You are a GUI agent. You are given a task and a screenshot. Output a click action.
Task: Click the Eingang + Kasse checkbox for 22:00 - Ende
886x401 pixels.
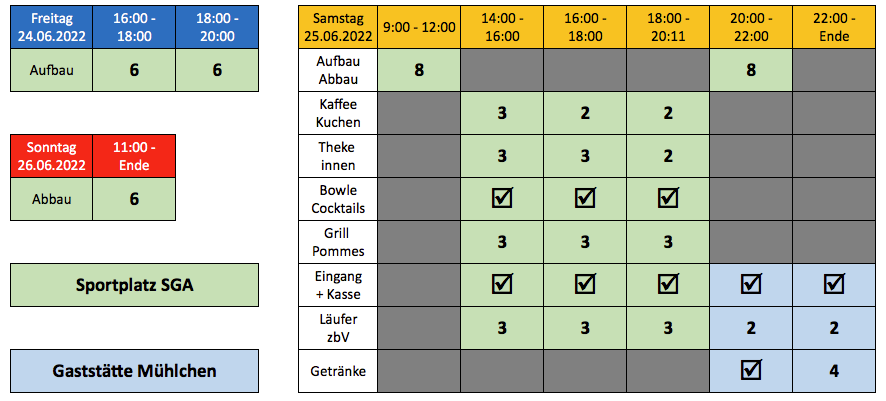pos(834,284)
